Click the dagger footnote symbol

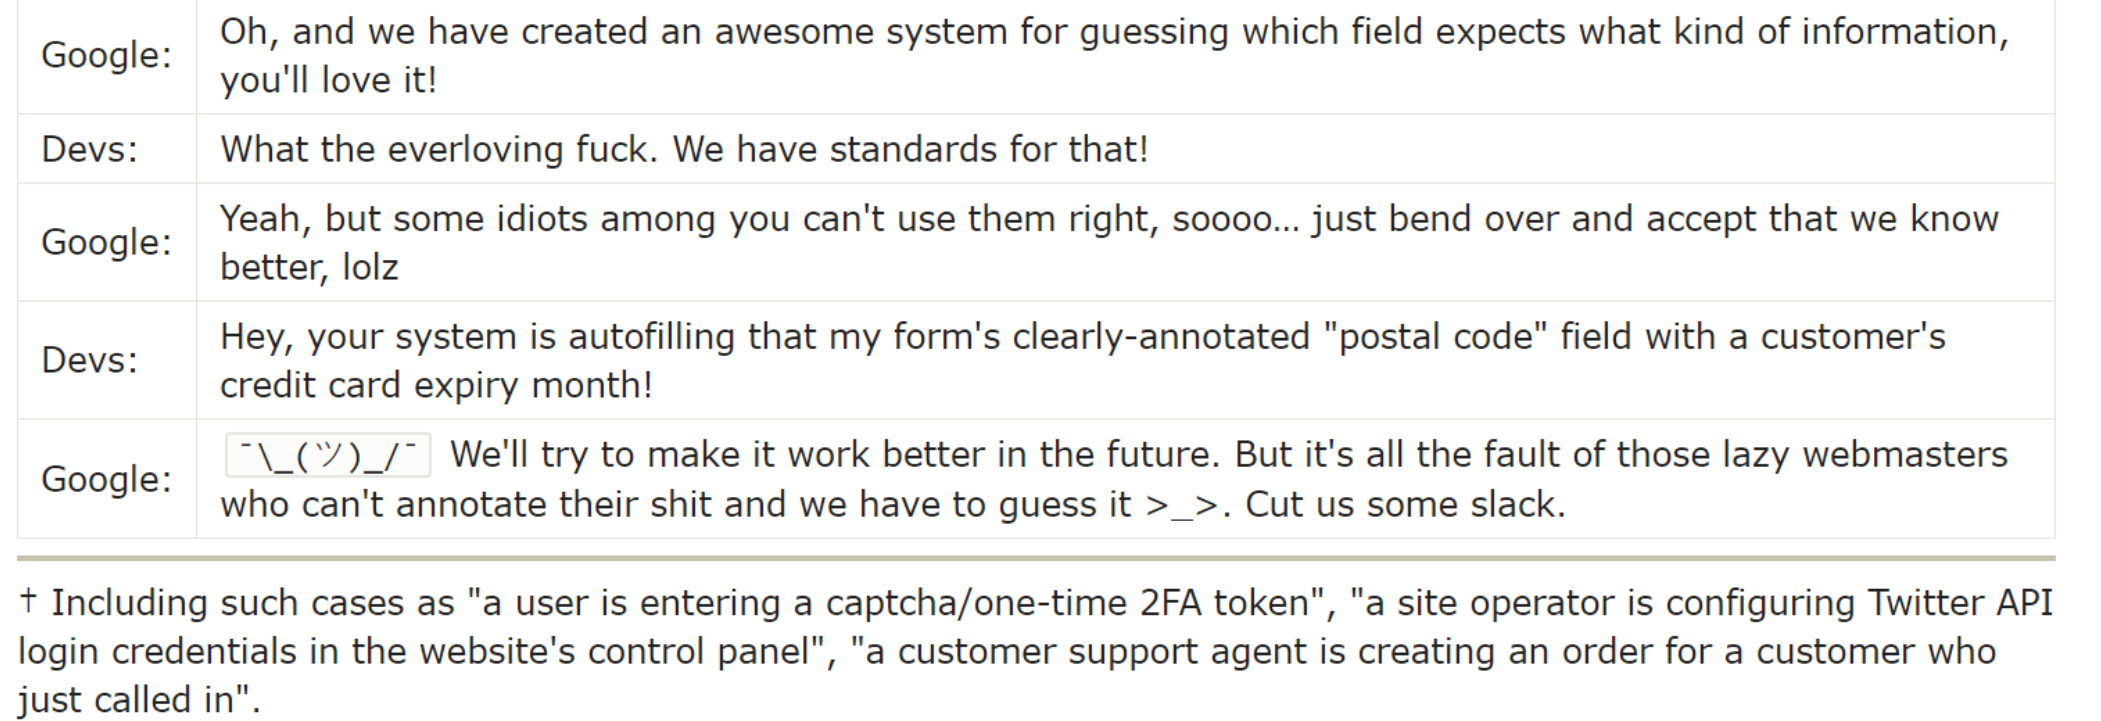coord(29,601)
